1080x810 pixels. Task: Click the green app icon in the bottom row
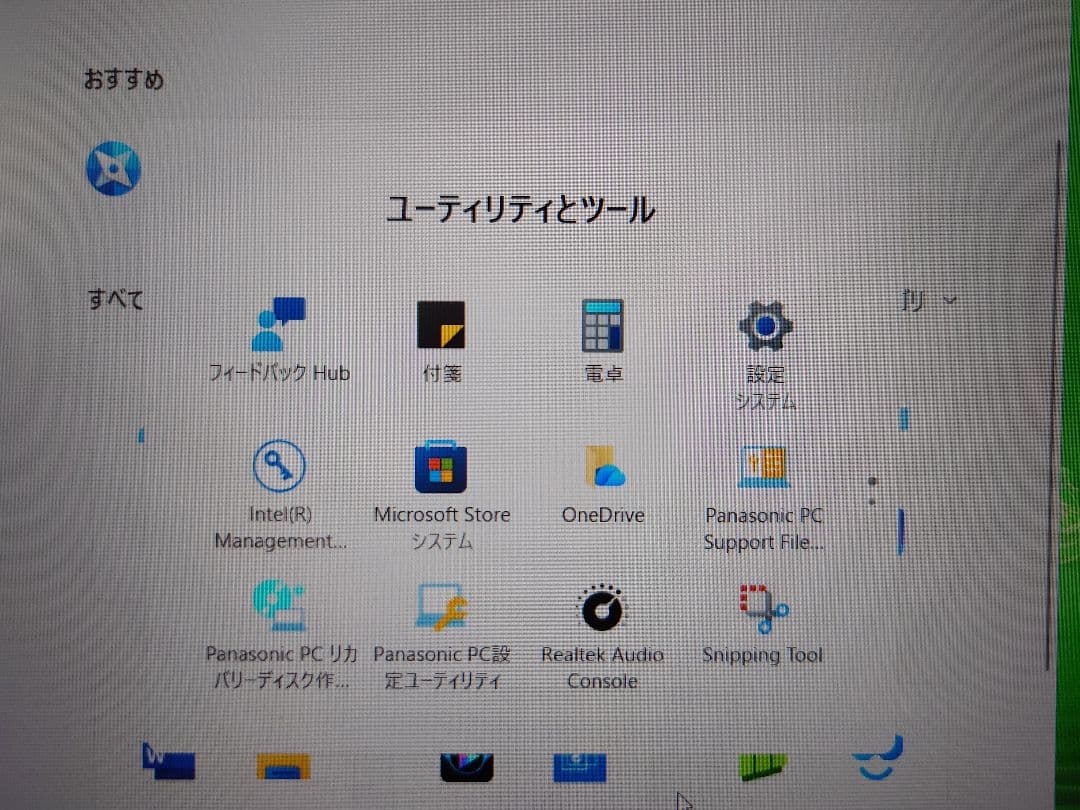764,765
